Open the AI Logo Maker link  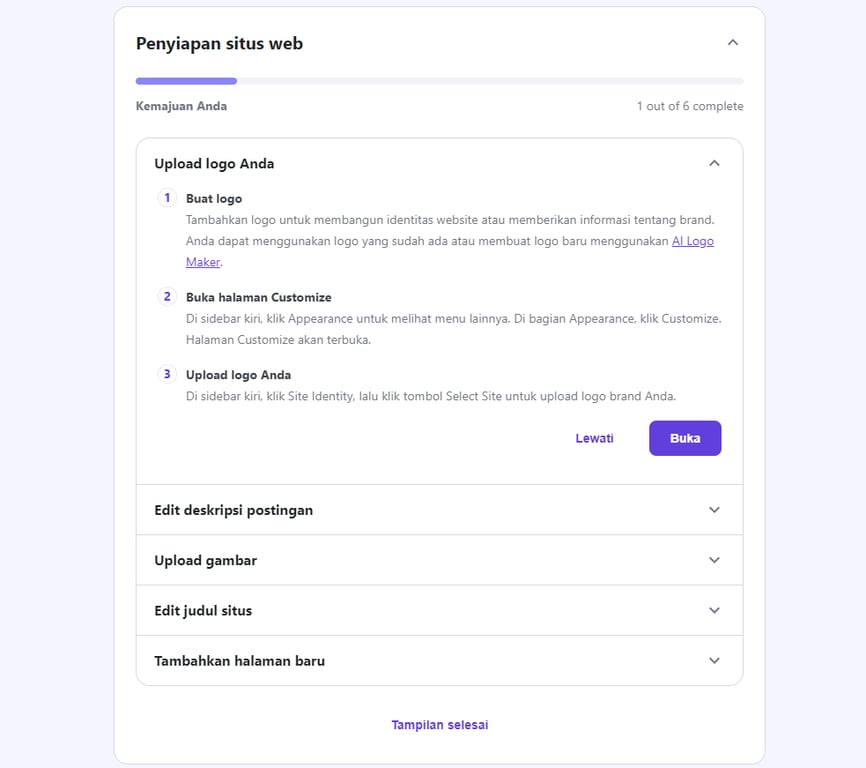(692, 241)
